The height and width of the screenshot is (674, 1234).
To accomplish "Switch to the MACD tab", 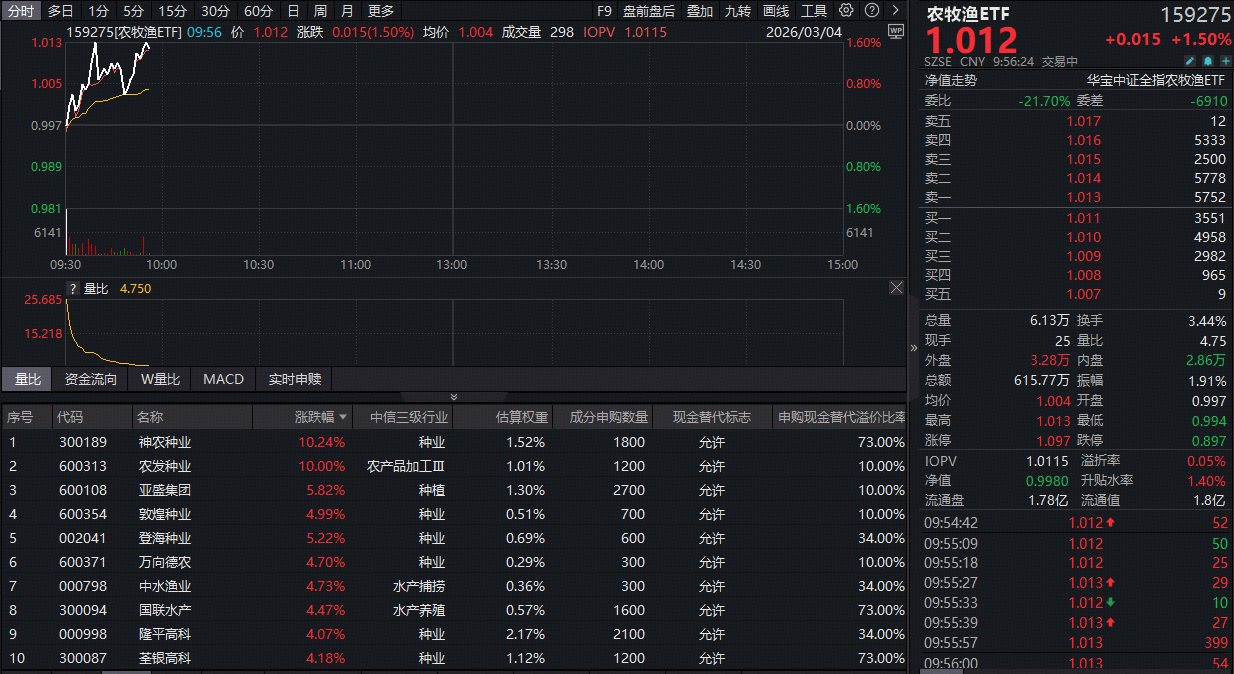I will click(222, 379).
